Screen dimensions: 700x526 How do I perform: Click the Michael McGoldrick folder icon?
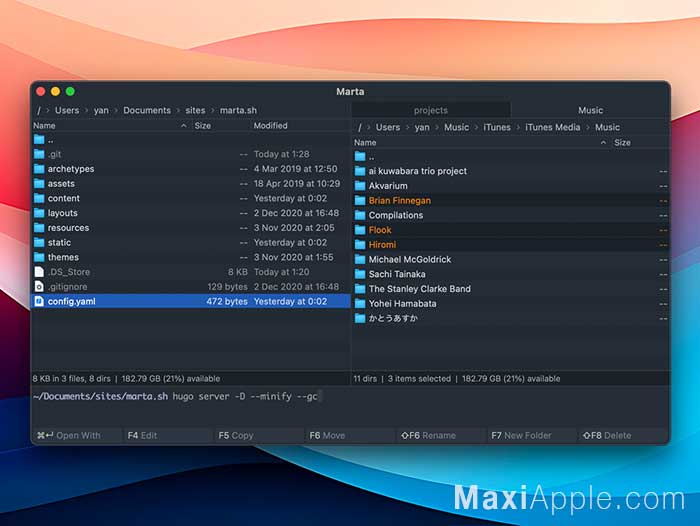[360, 260]
